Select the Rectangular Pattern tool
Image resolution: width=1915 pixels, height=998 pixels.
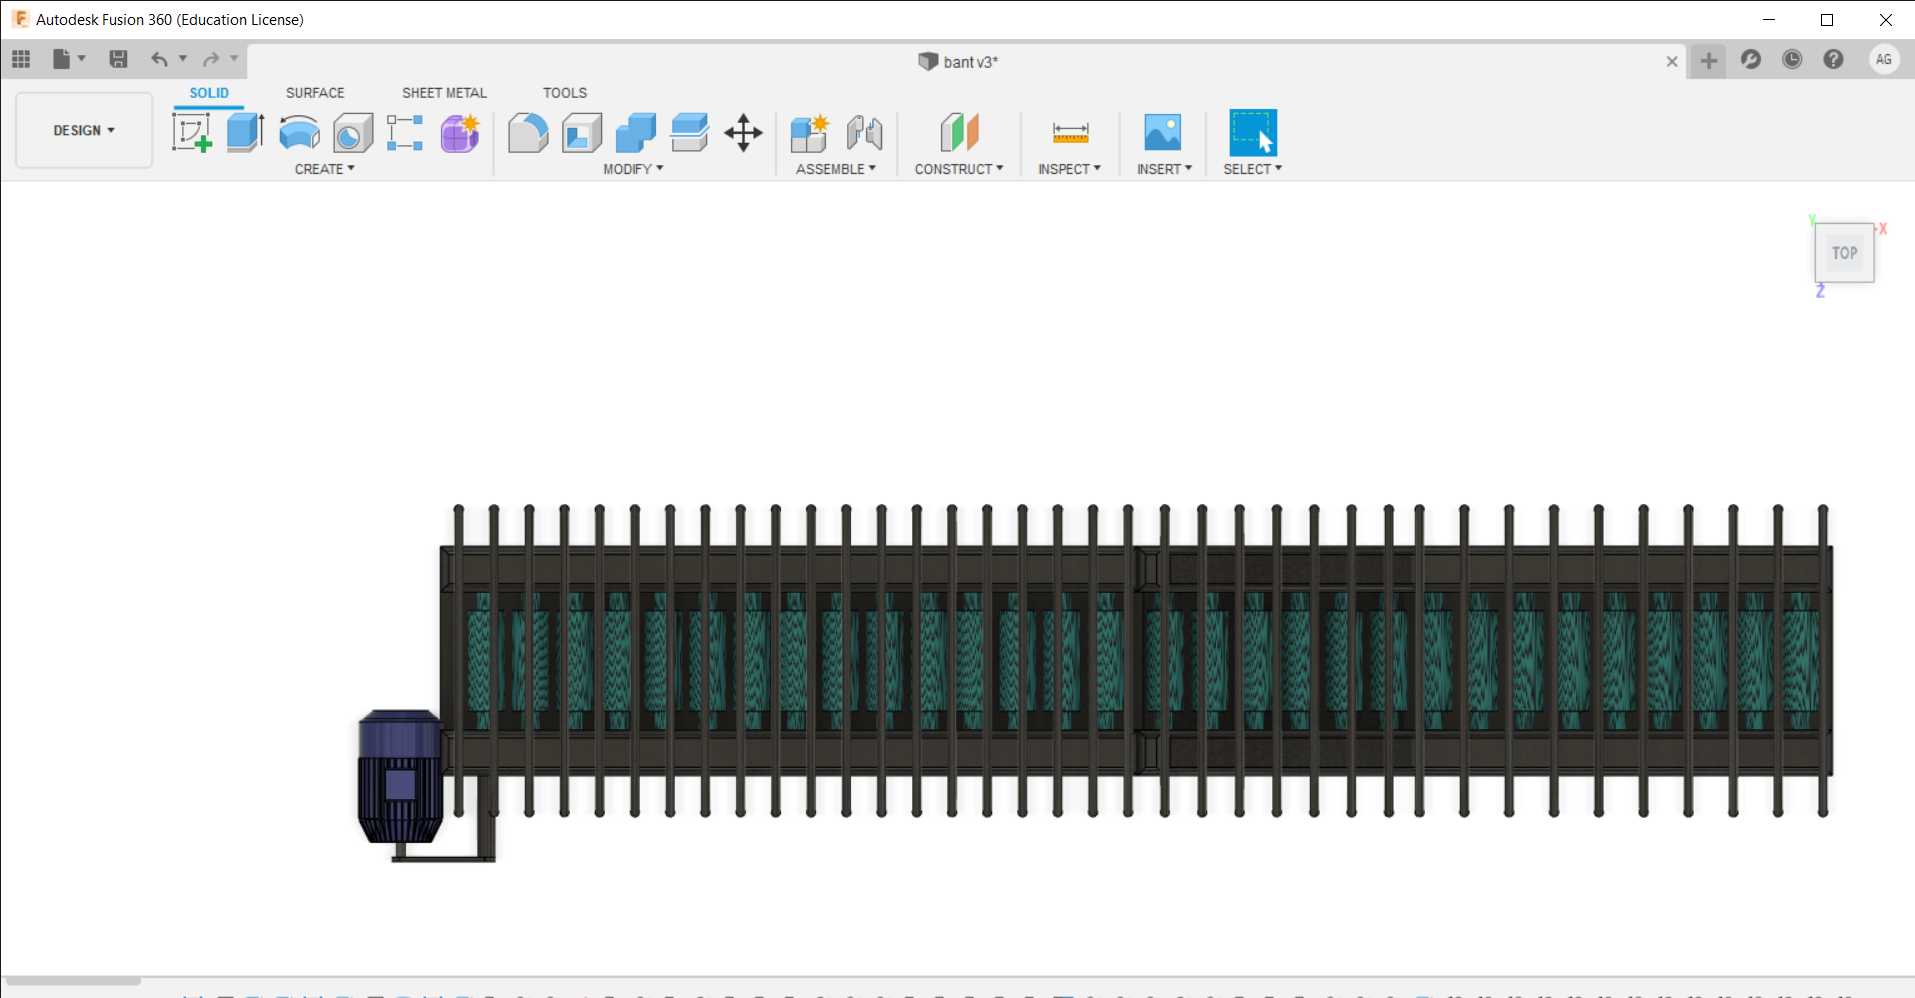405,132
